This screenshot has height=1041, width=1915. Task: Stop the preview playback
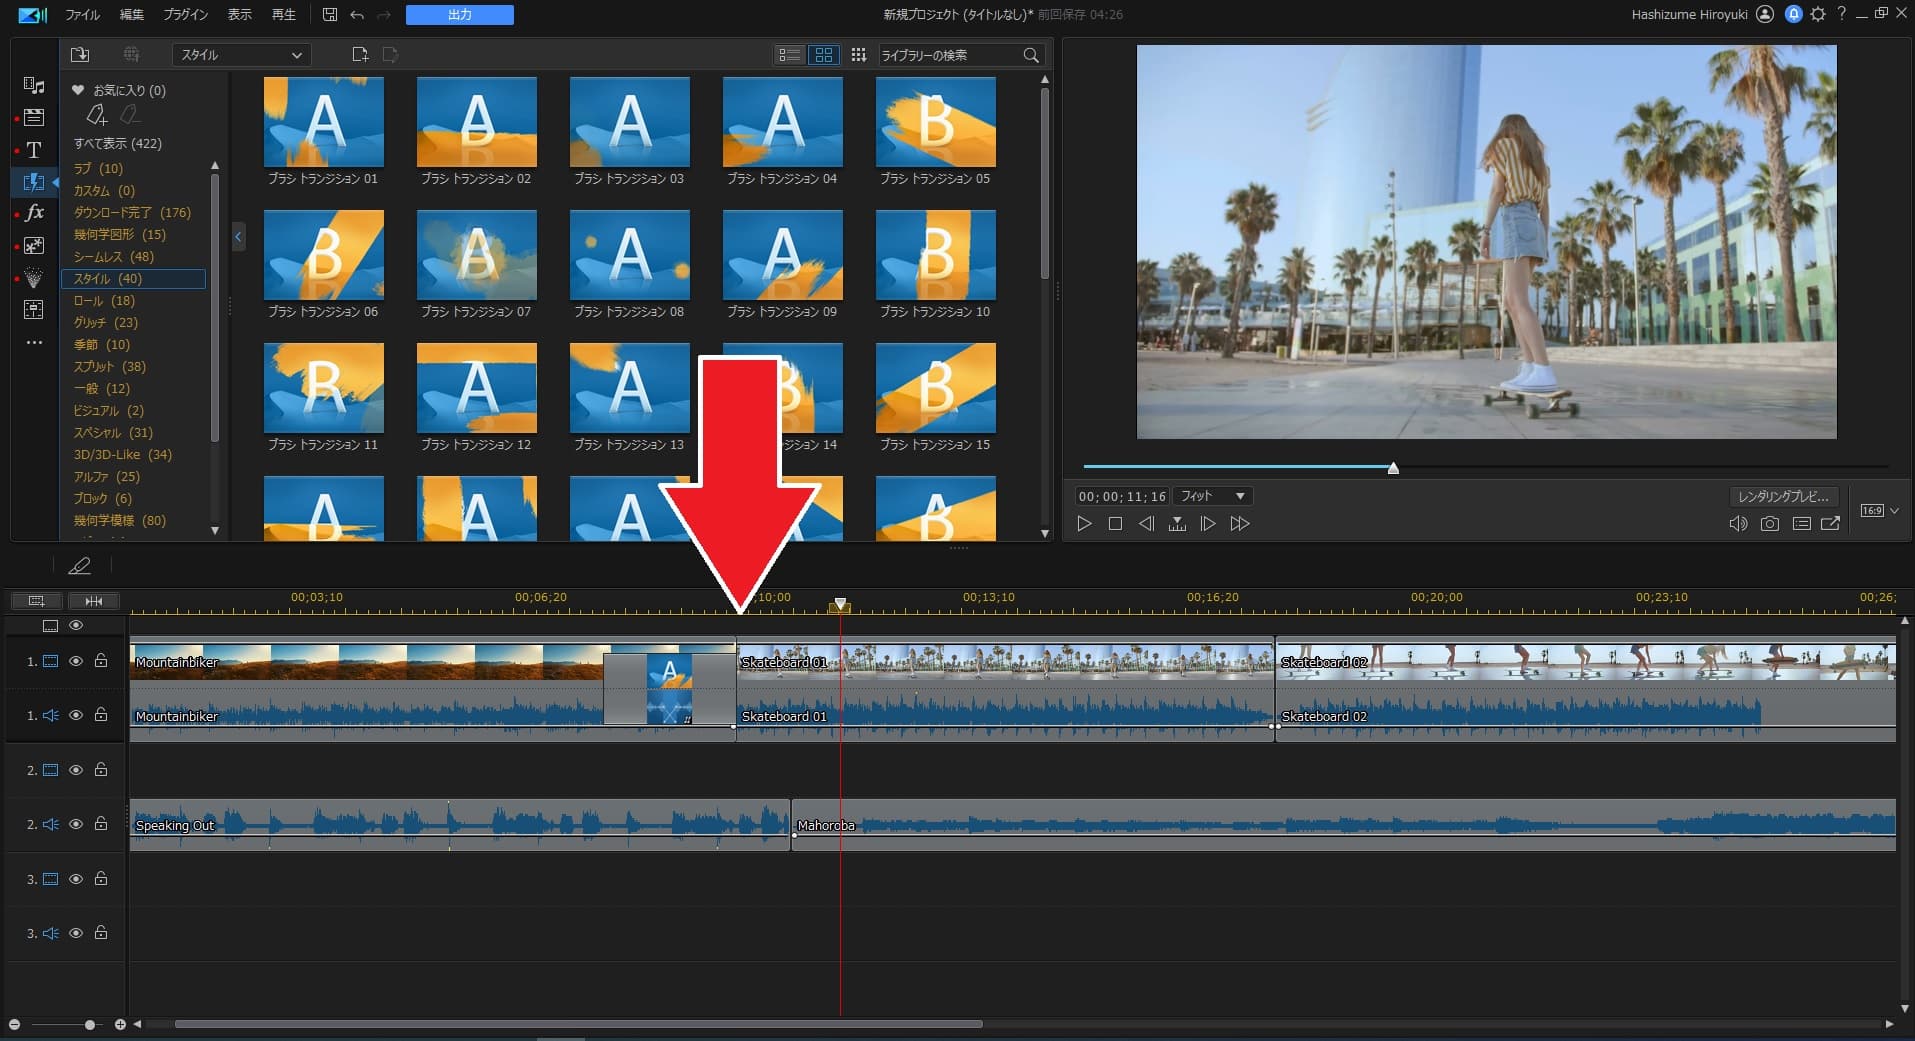[x=1115, y=524]
